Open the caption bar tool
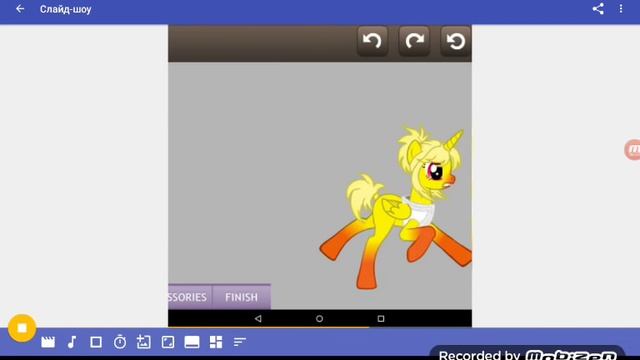This screenshot has width=640, height=360. point(192,342)
